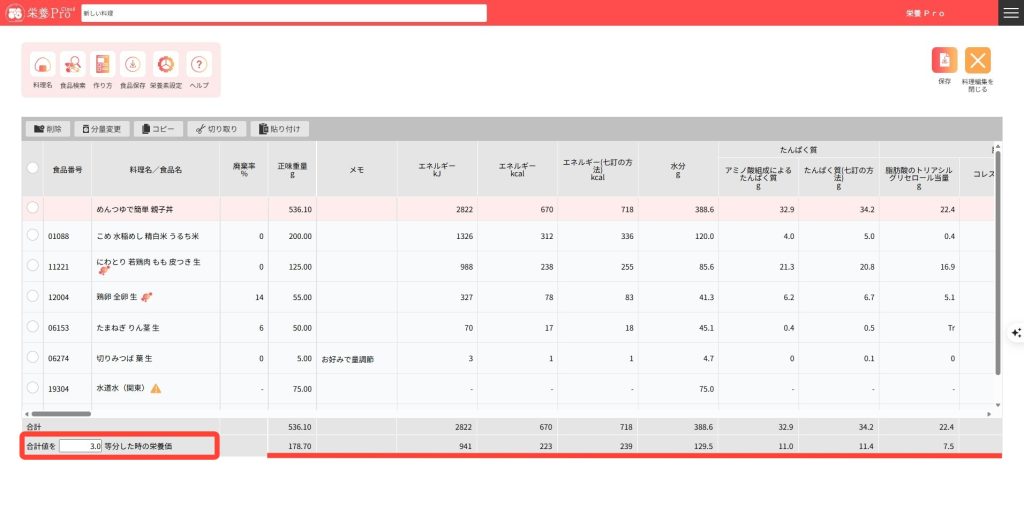
Task: Click the メモ column header
Action: 357,169
